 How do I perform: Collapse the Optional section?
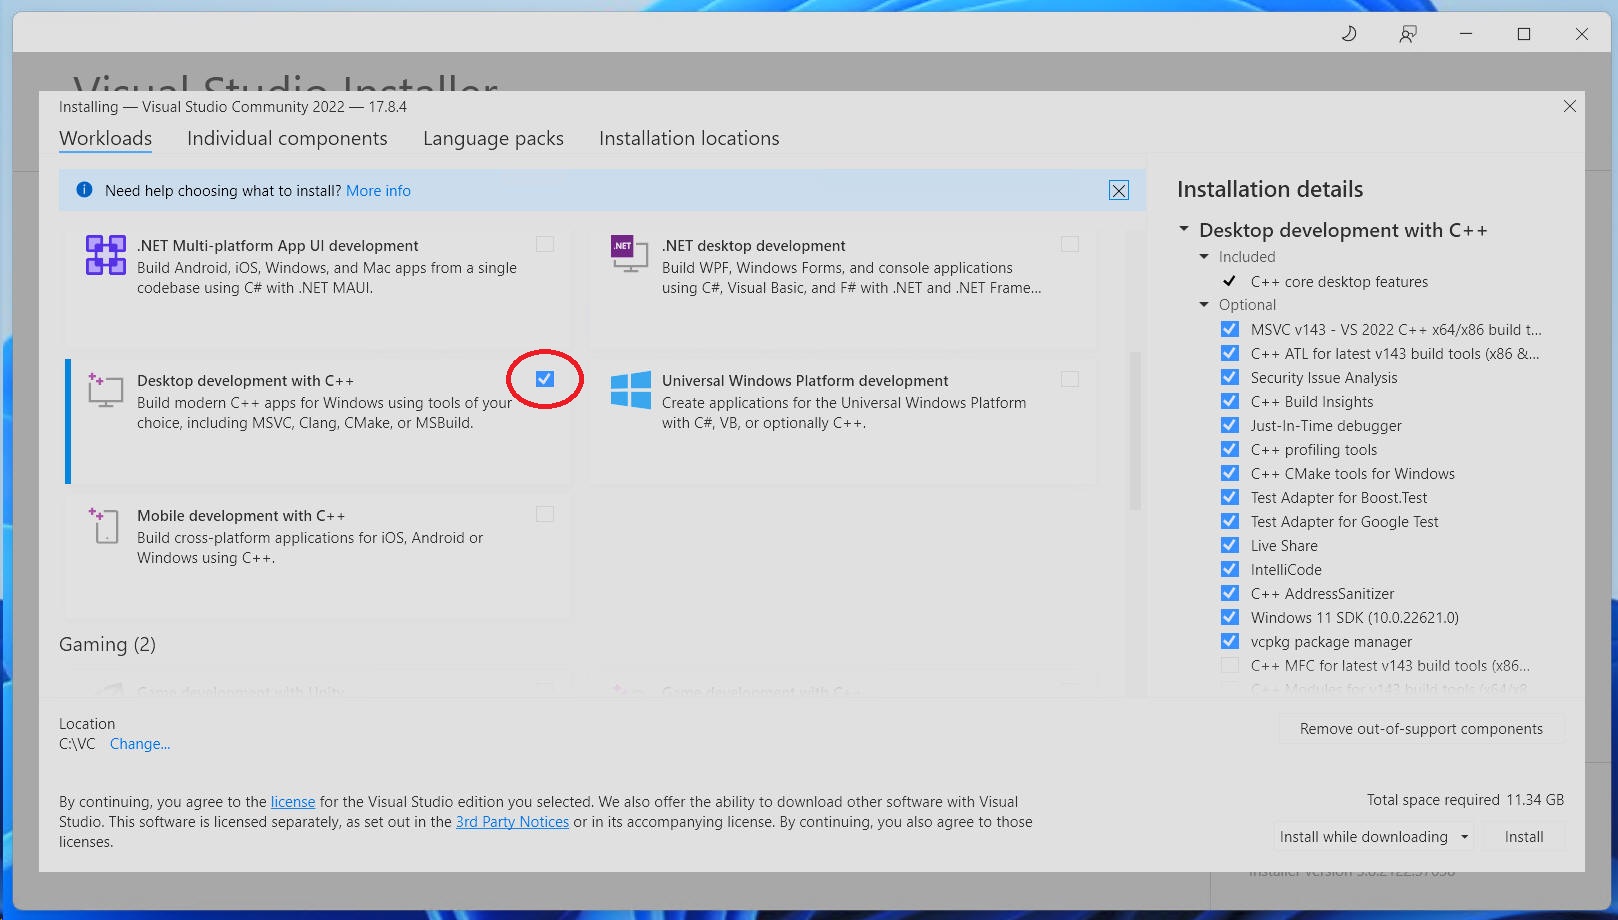tap(1204, 305)
